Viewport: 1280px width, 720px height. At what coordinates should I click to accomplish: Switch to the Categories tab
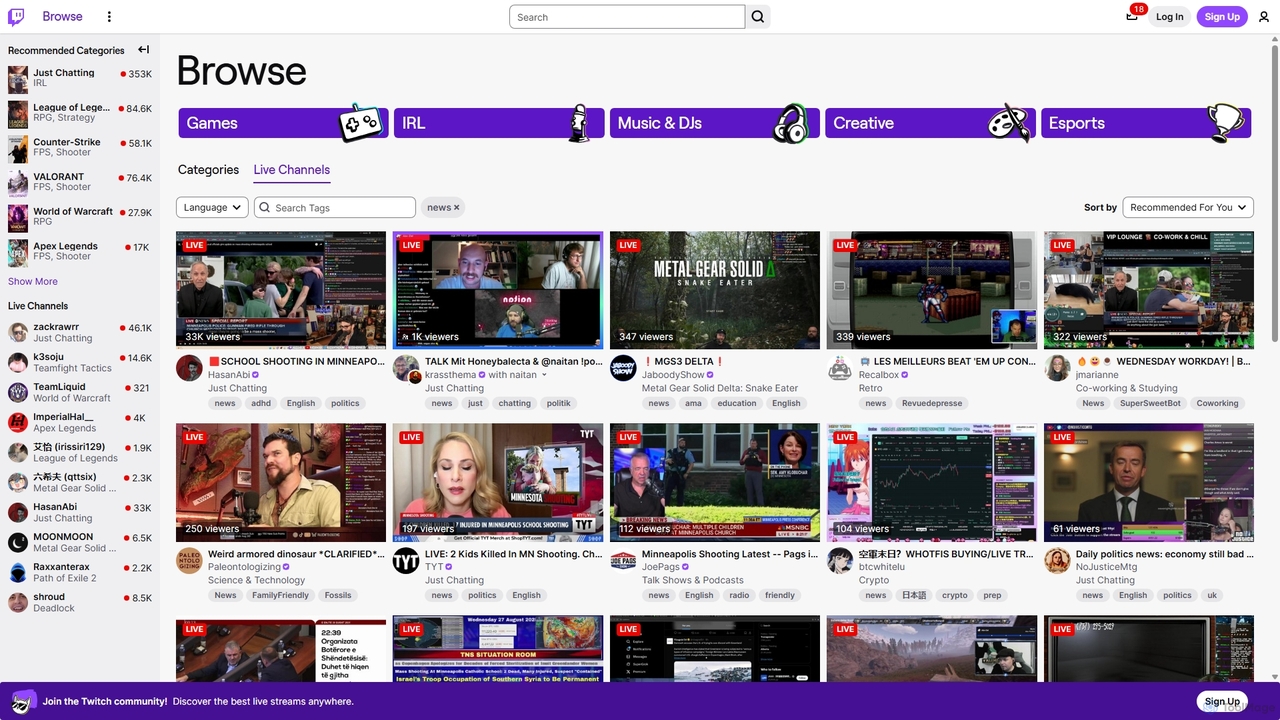[208, 169]
